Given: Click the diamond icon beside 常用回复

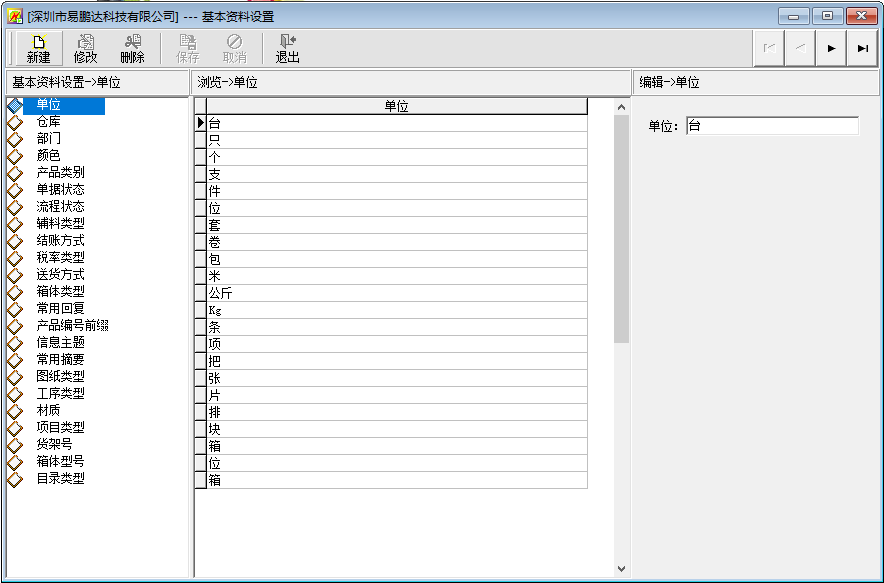Looking at the screenshot, I should click(x=15, y=309).
